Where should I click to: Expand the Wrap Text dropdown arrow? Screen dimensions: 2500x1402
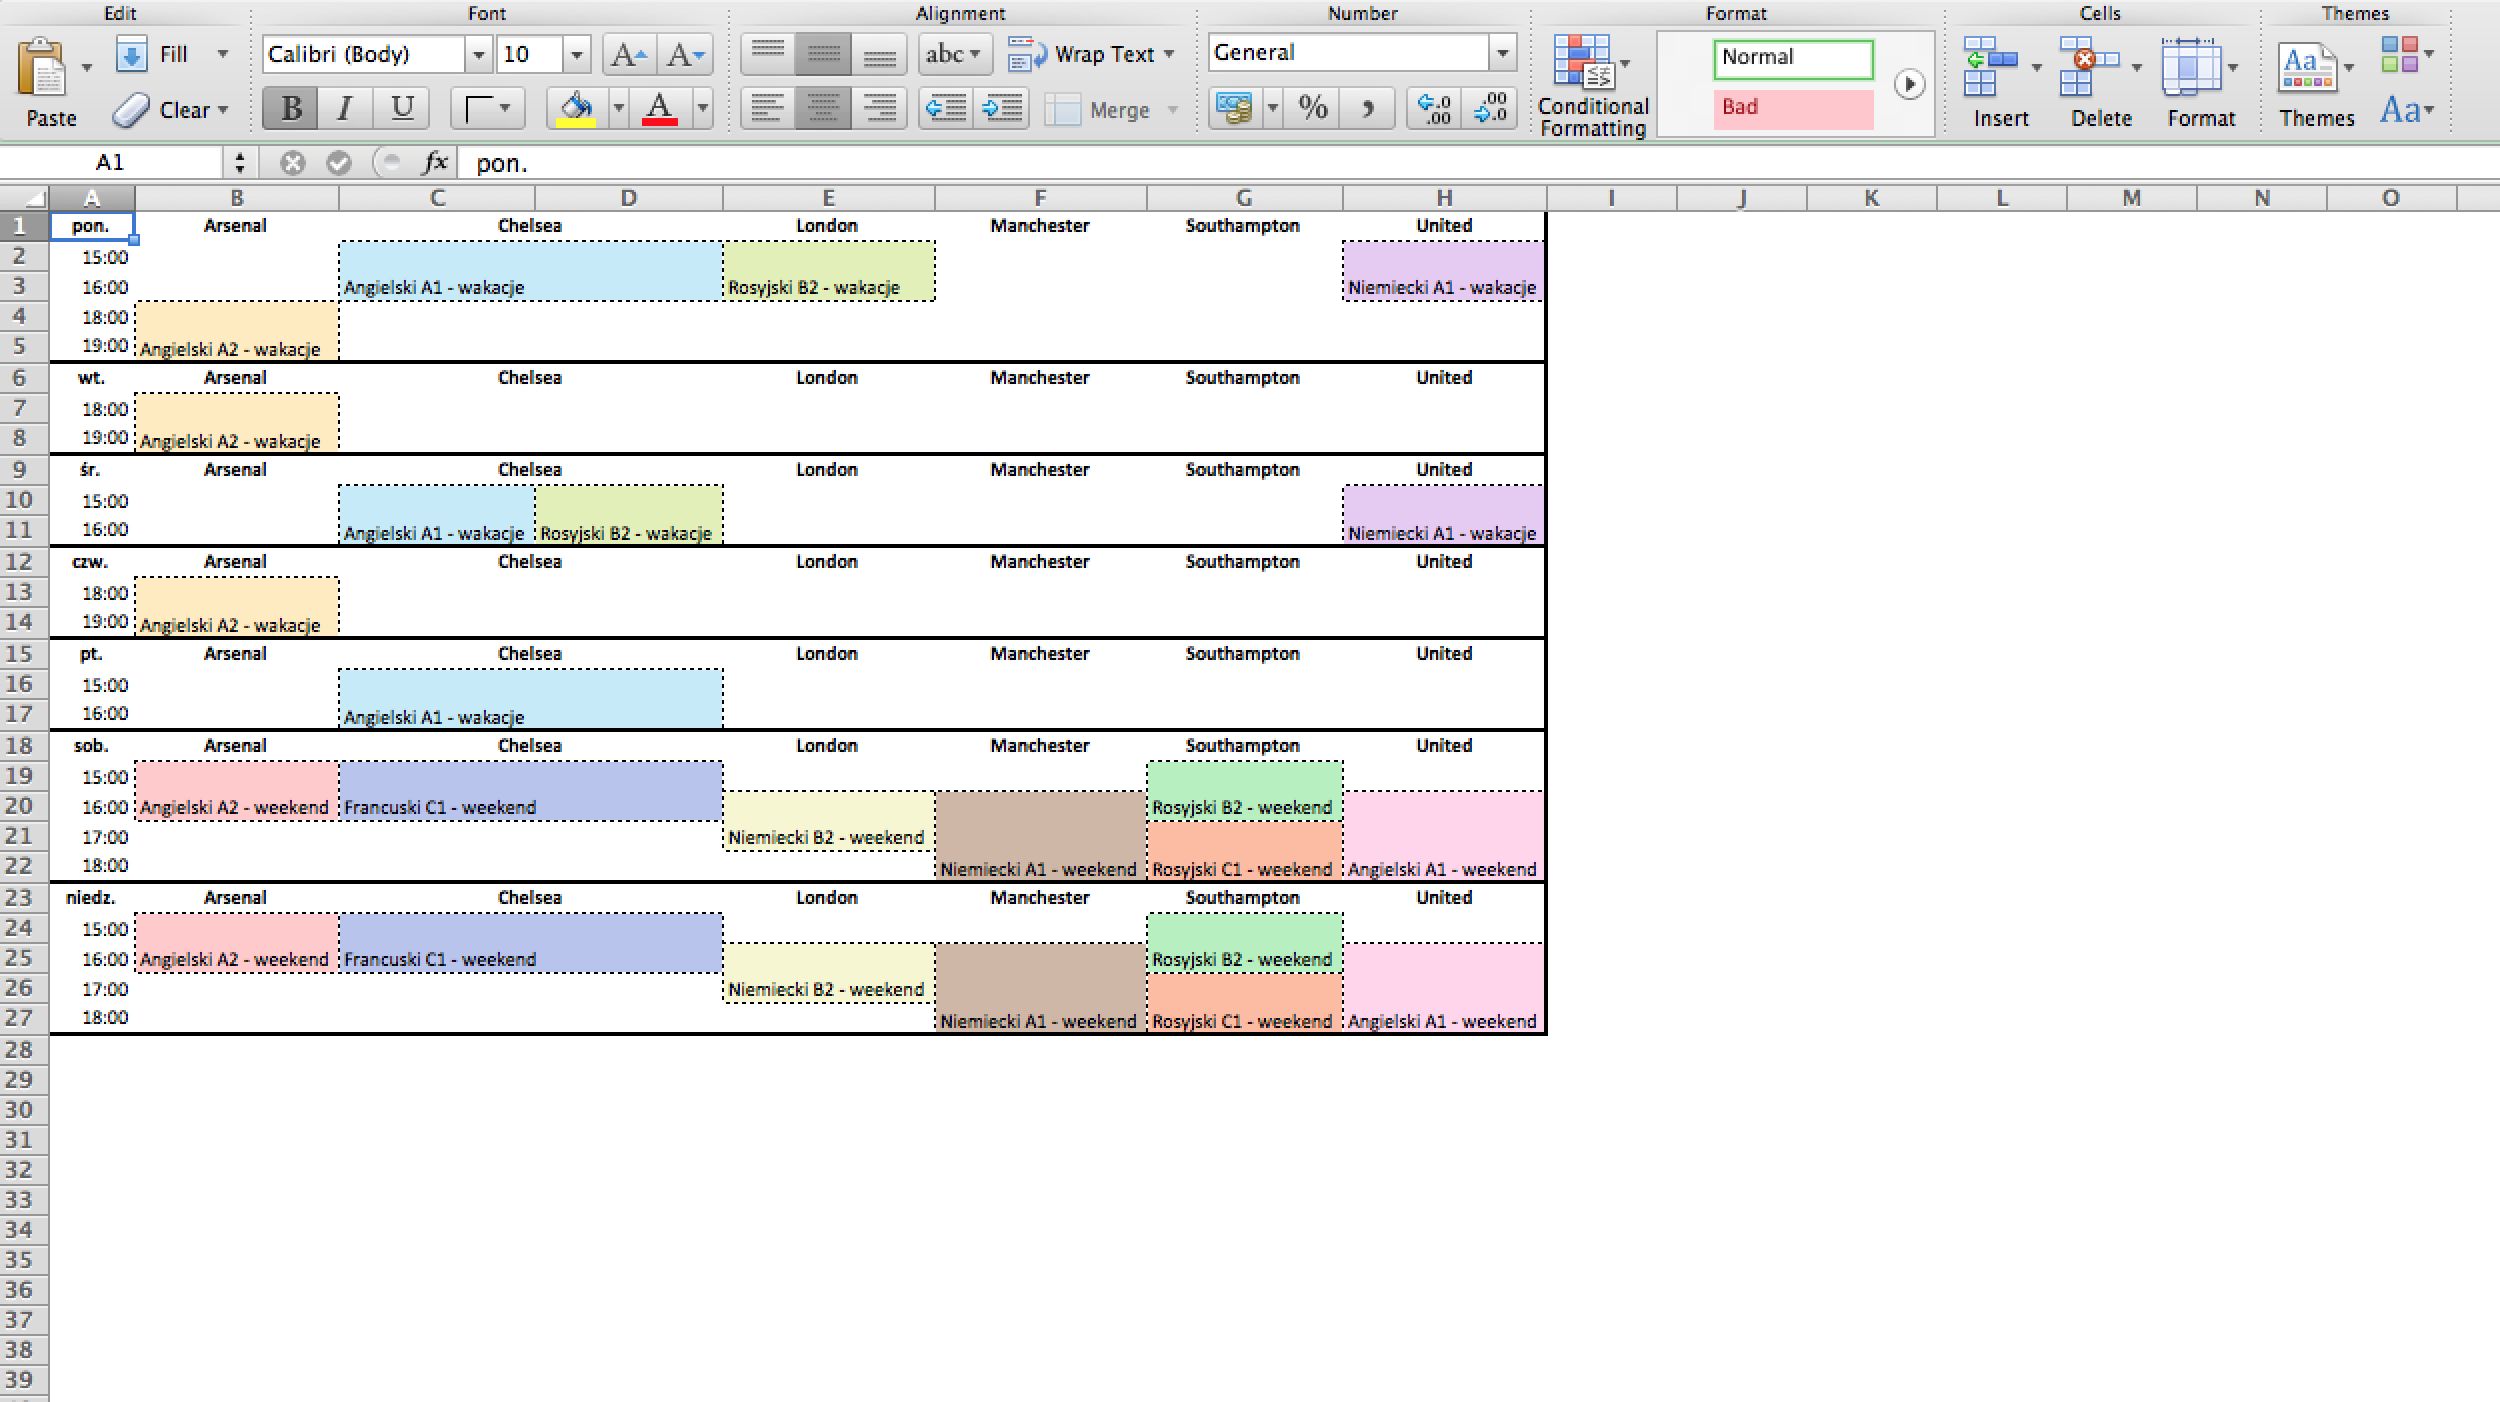(1169, 54)
